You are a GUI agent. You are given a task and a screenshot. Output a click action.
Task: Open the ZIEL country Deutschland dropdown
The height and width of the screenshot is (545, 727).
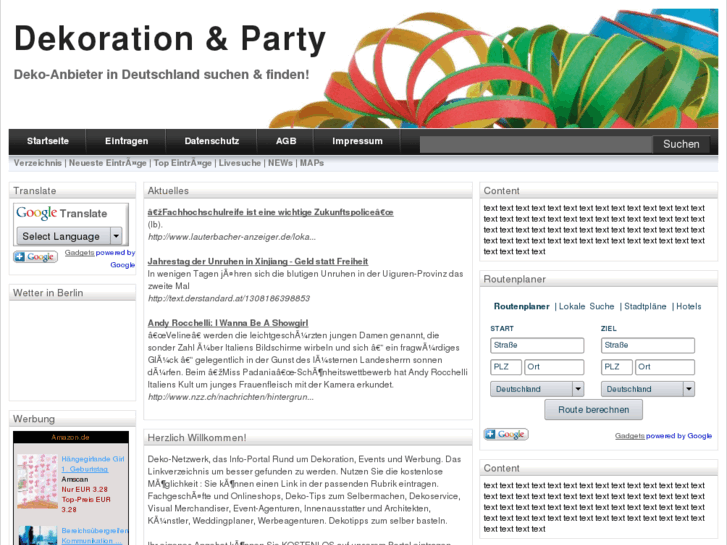(x=648, y=389)
